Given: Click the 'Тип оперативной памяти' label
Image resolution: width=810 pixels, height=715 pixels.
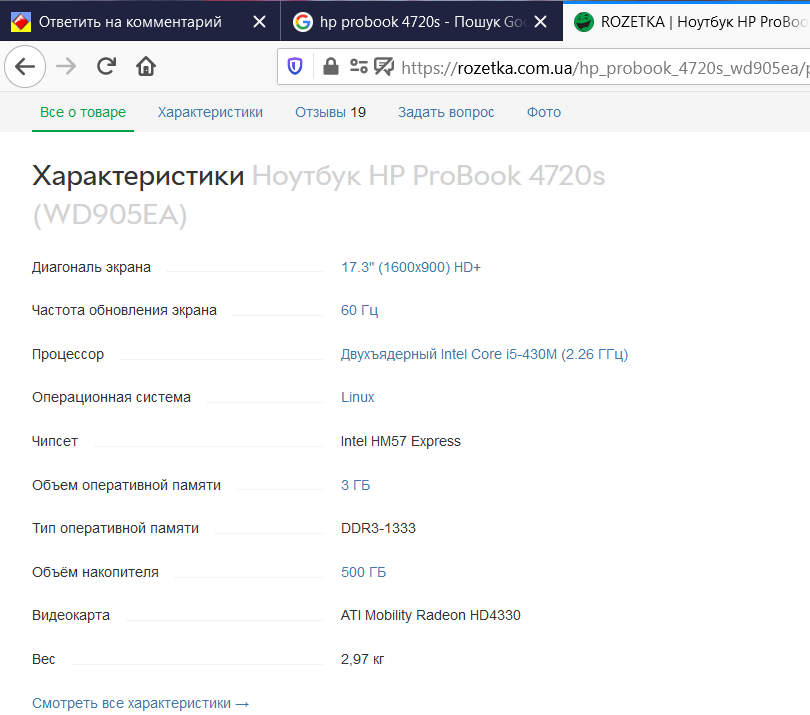Looking at the screenshot, I should [x=116, y=528].
